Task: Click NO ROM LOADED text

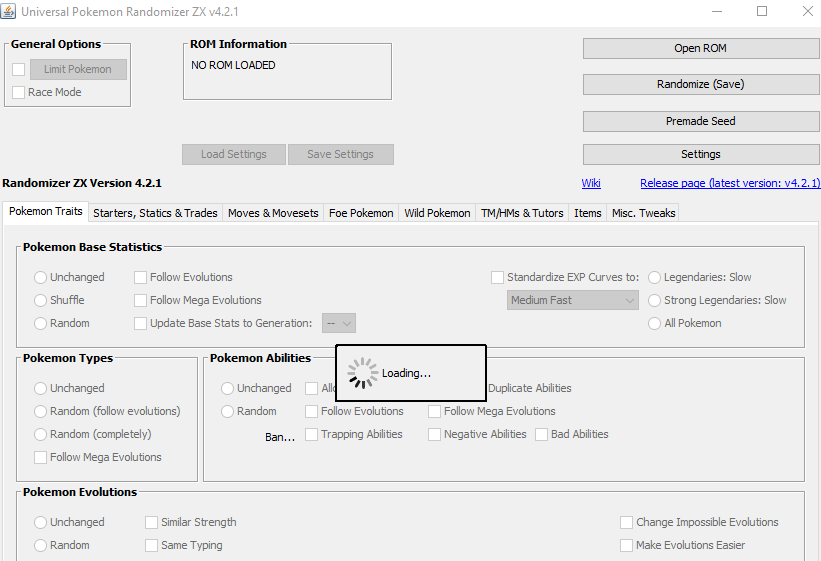Action: pyautogui.click(x=233, y=65)
